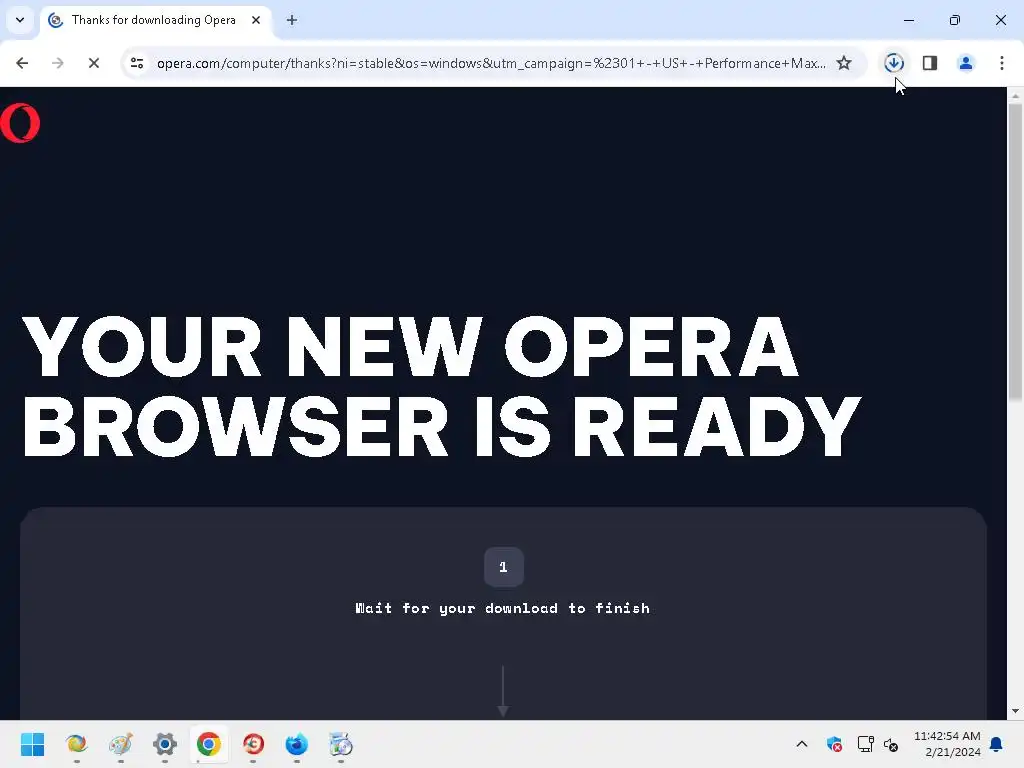The image size is (1024, 768).
Task: Open Settings gear from taskbar
Action: click(165, 744)
